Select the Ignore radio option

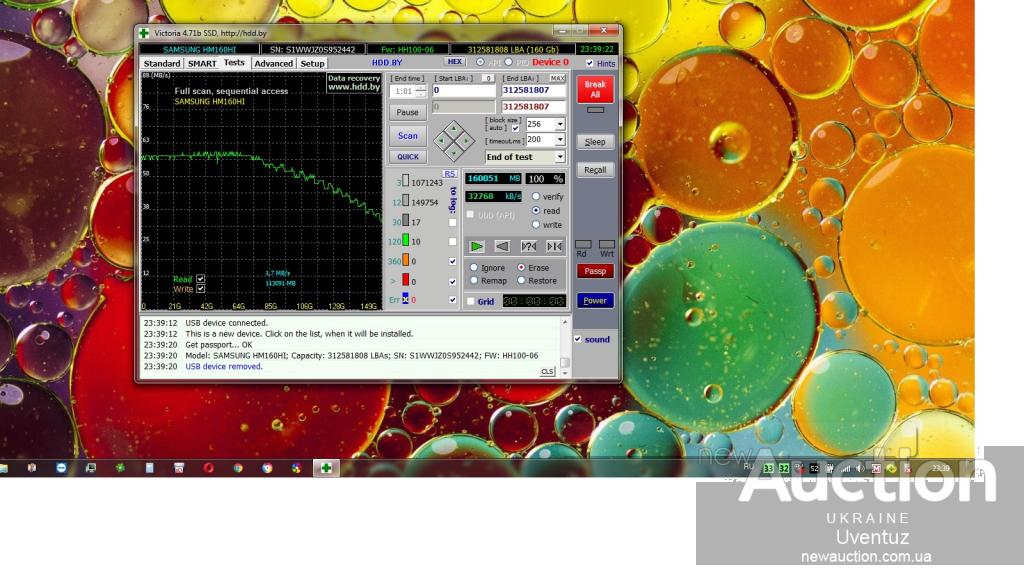pos(474,268)
